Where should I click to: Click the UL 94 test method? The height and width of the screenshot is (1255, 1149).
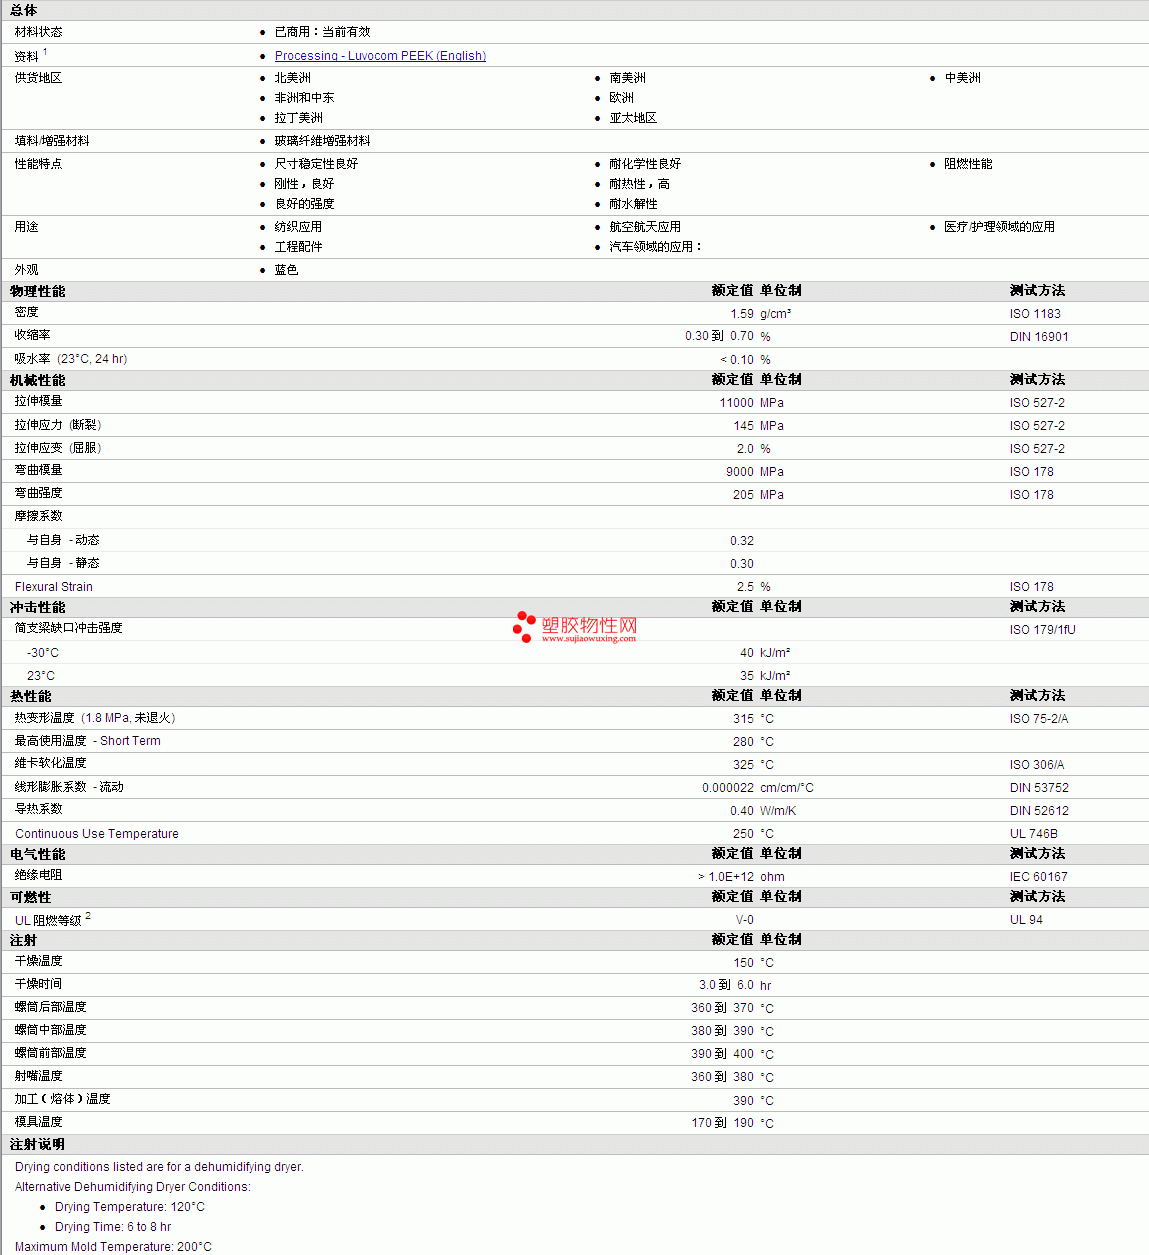pos(1026,920)
